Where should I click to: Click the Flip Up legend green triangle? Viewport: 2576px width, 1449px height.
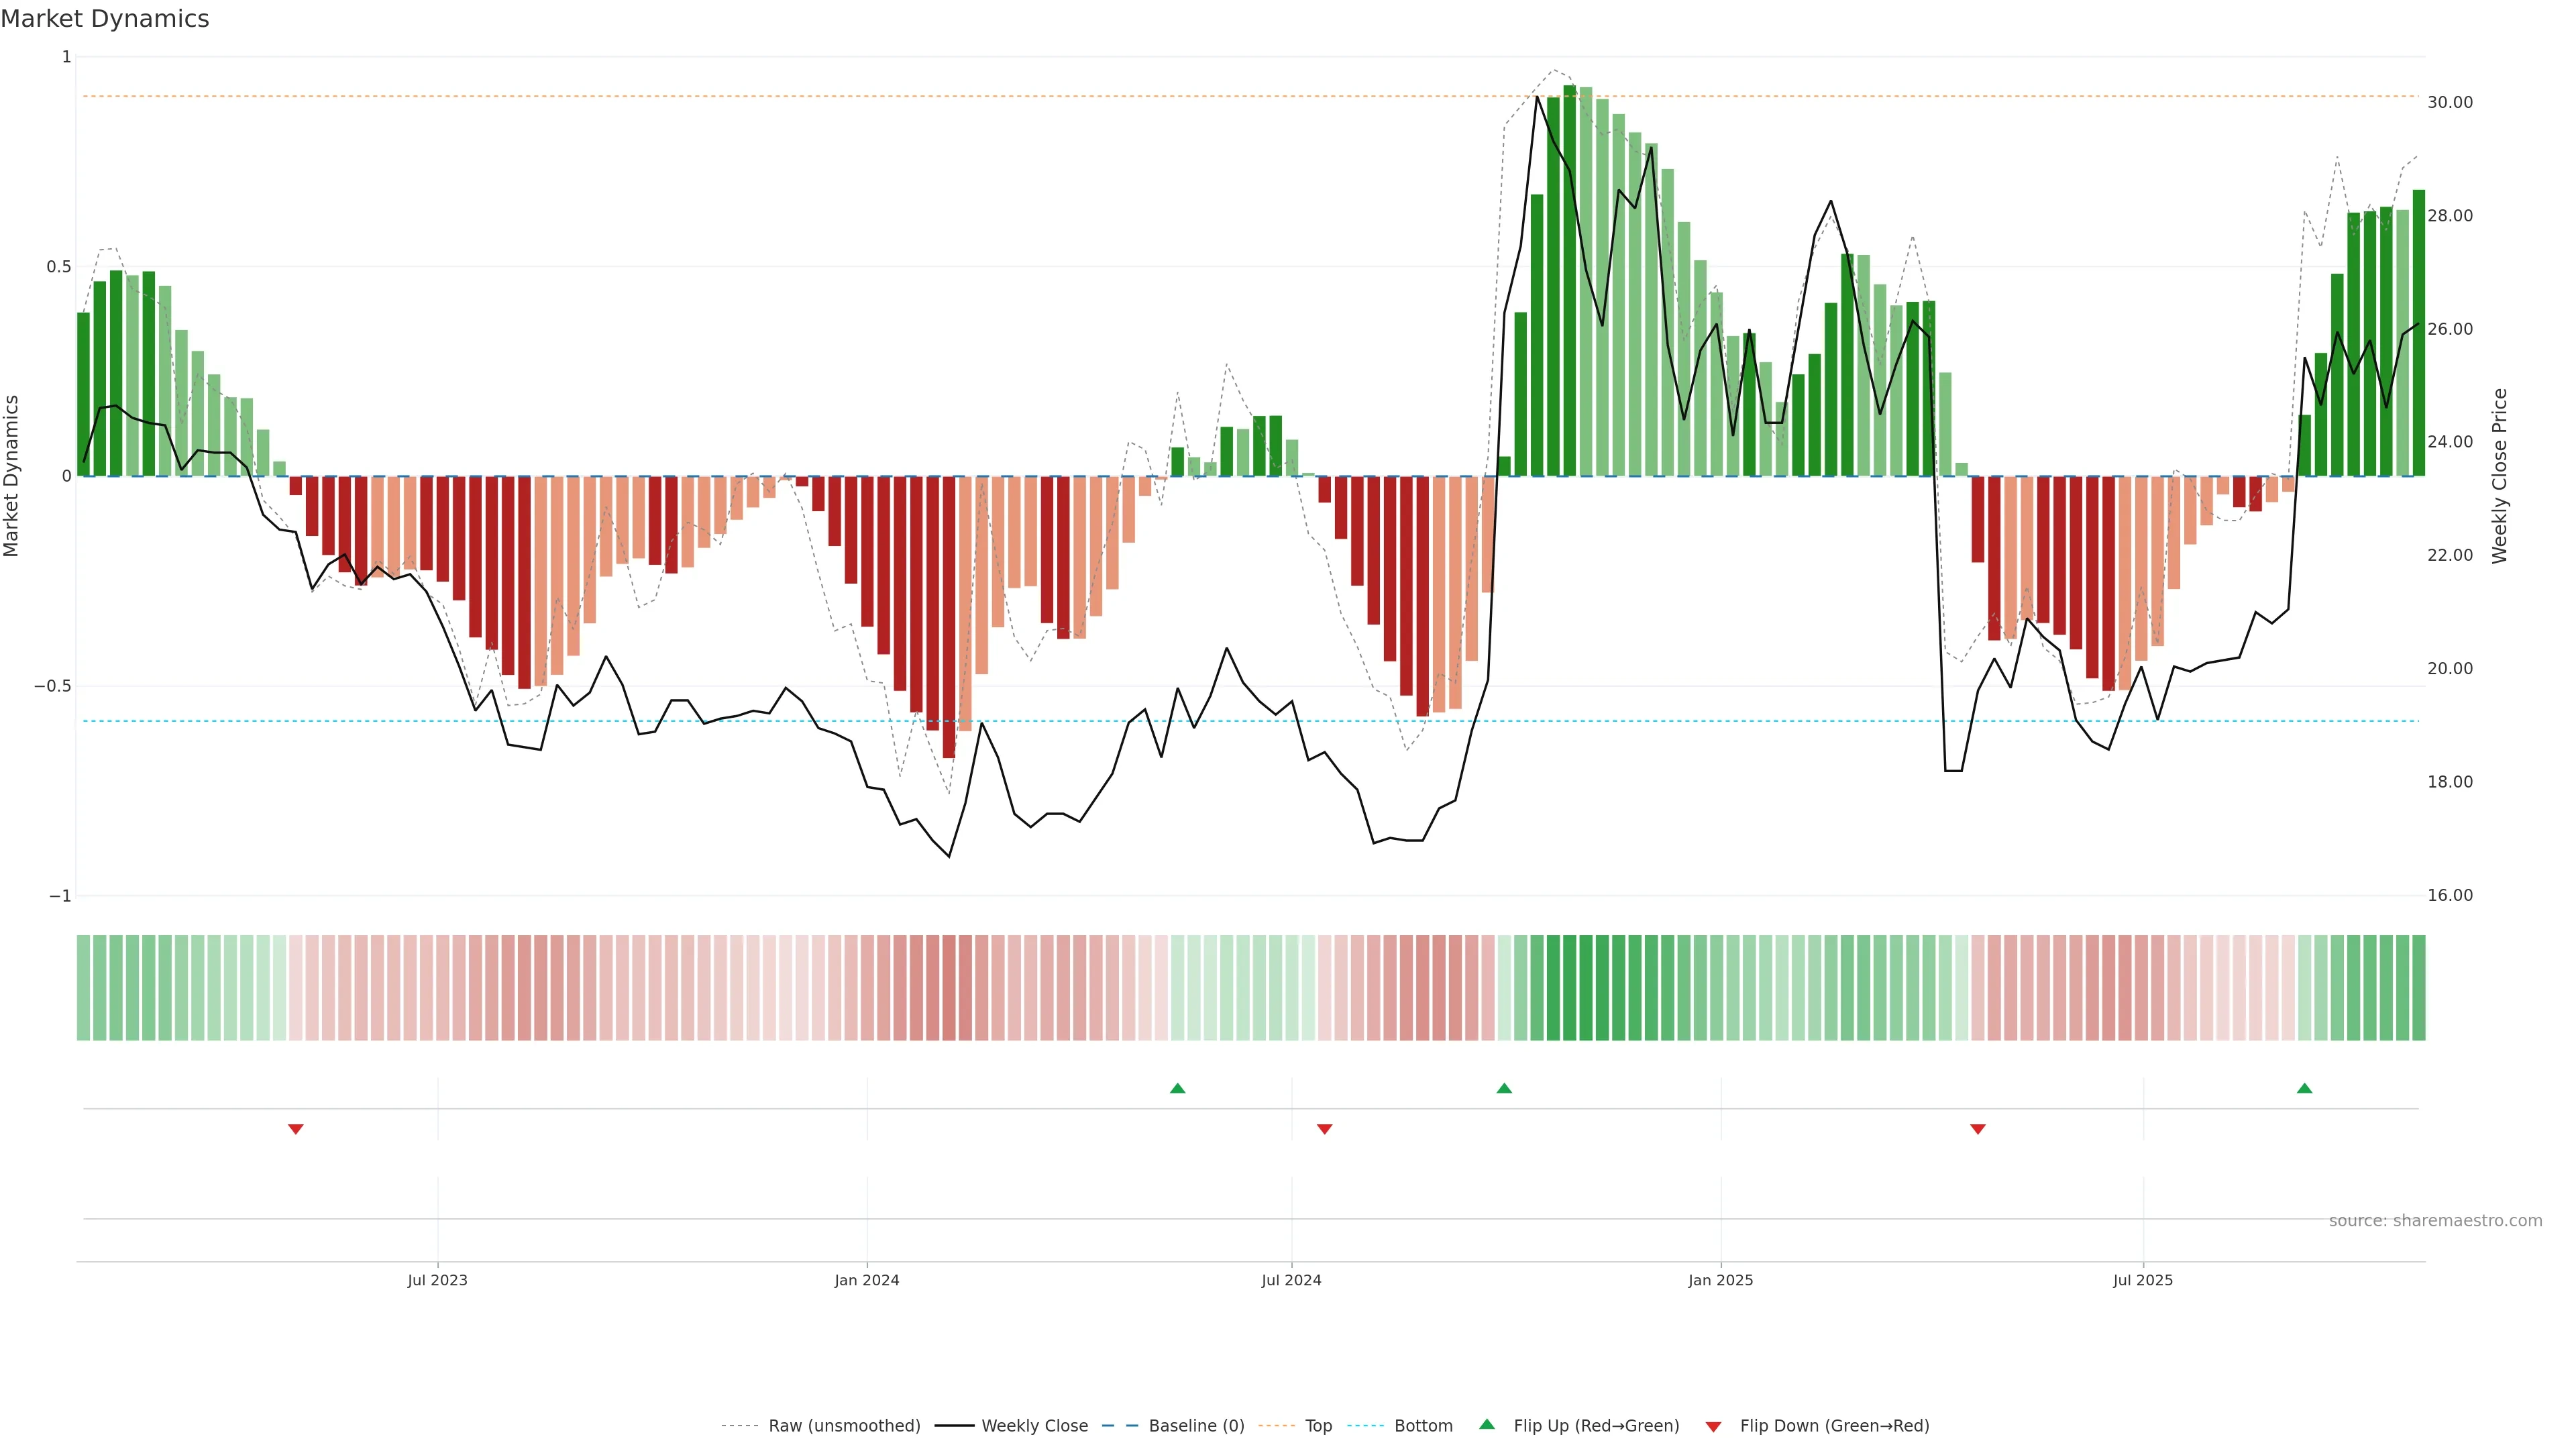(x=1487, y=1424)
